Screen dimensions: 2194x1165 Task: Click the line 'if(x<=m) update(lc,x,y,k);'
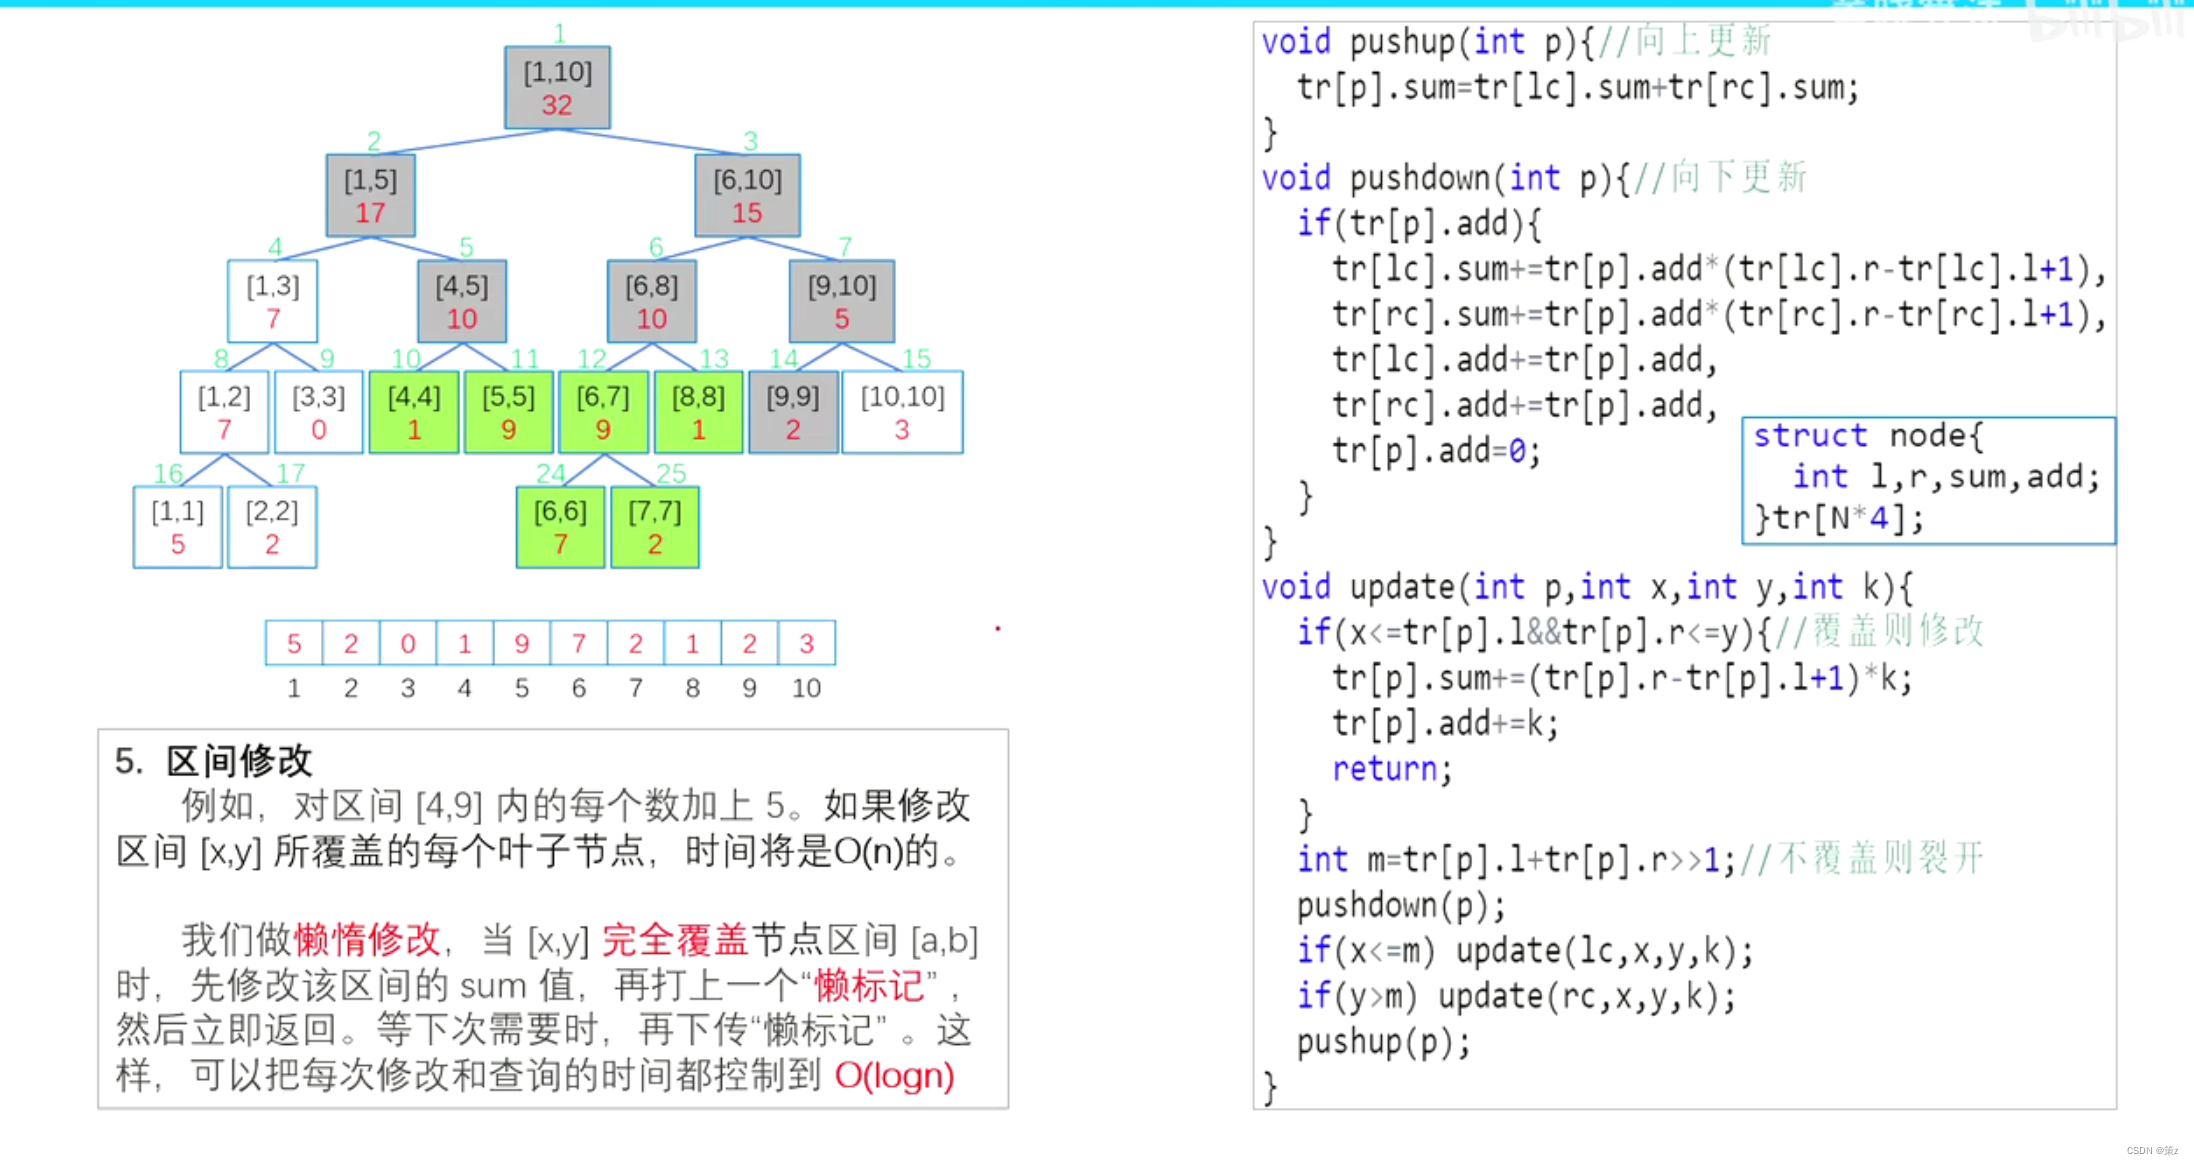pos(1525,951)
